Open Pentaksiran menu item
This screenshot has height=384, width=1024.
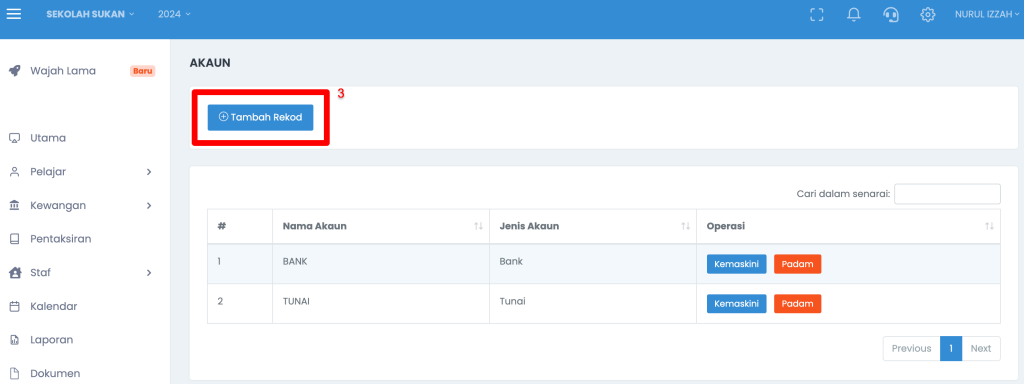[x=61, y=239]
